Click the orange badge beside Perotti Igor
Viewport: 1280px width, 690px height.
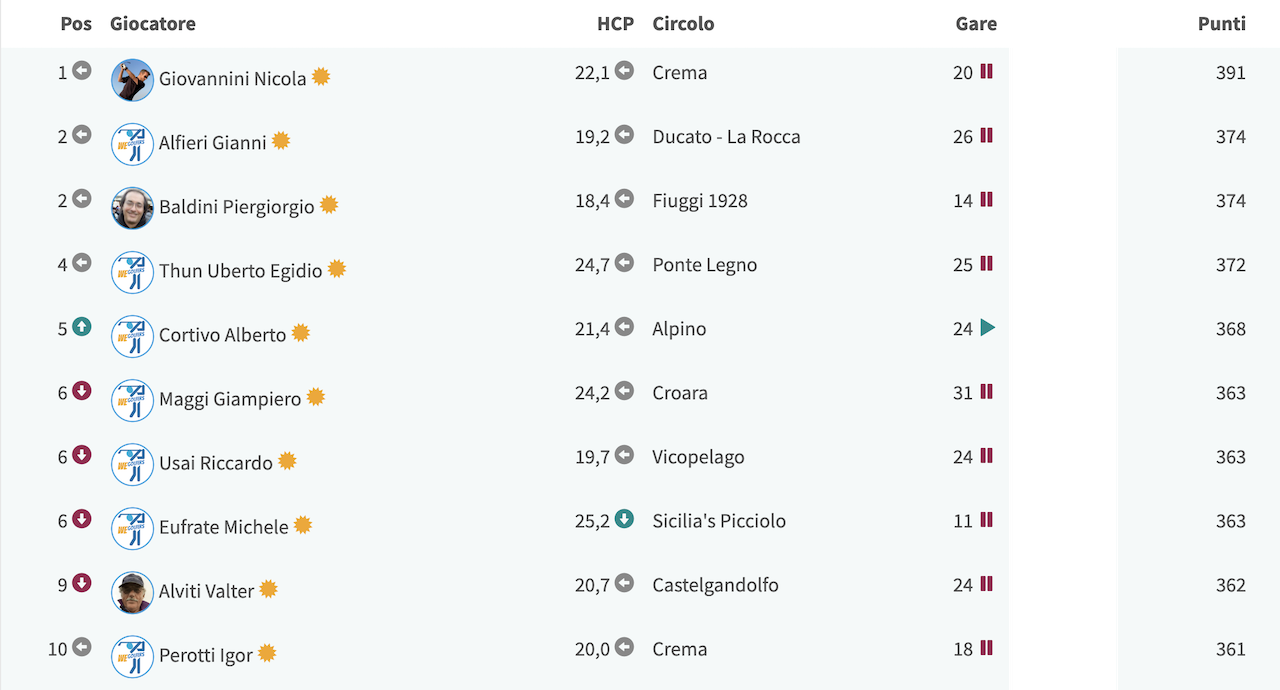click(x=267, y=653)
